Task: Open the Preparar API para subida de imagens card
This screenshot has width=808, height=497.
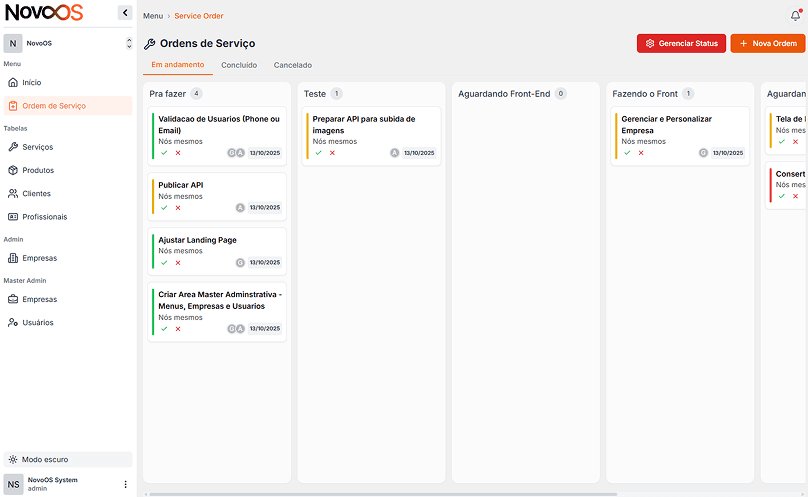Action: pos(371,125)
